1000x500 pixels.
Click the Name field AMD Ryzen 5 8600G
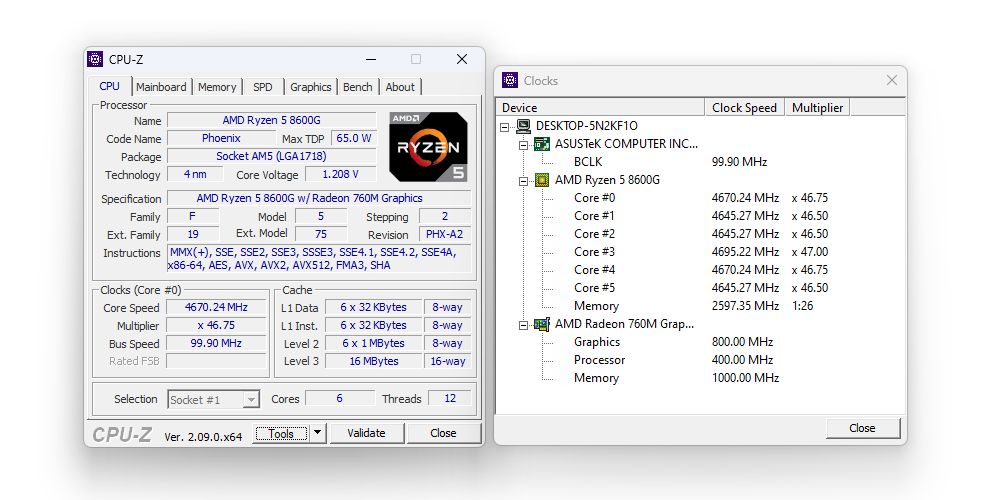[x=271, y=121]
